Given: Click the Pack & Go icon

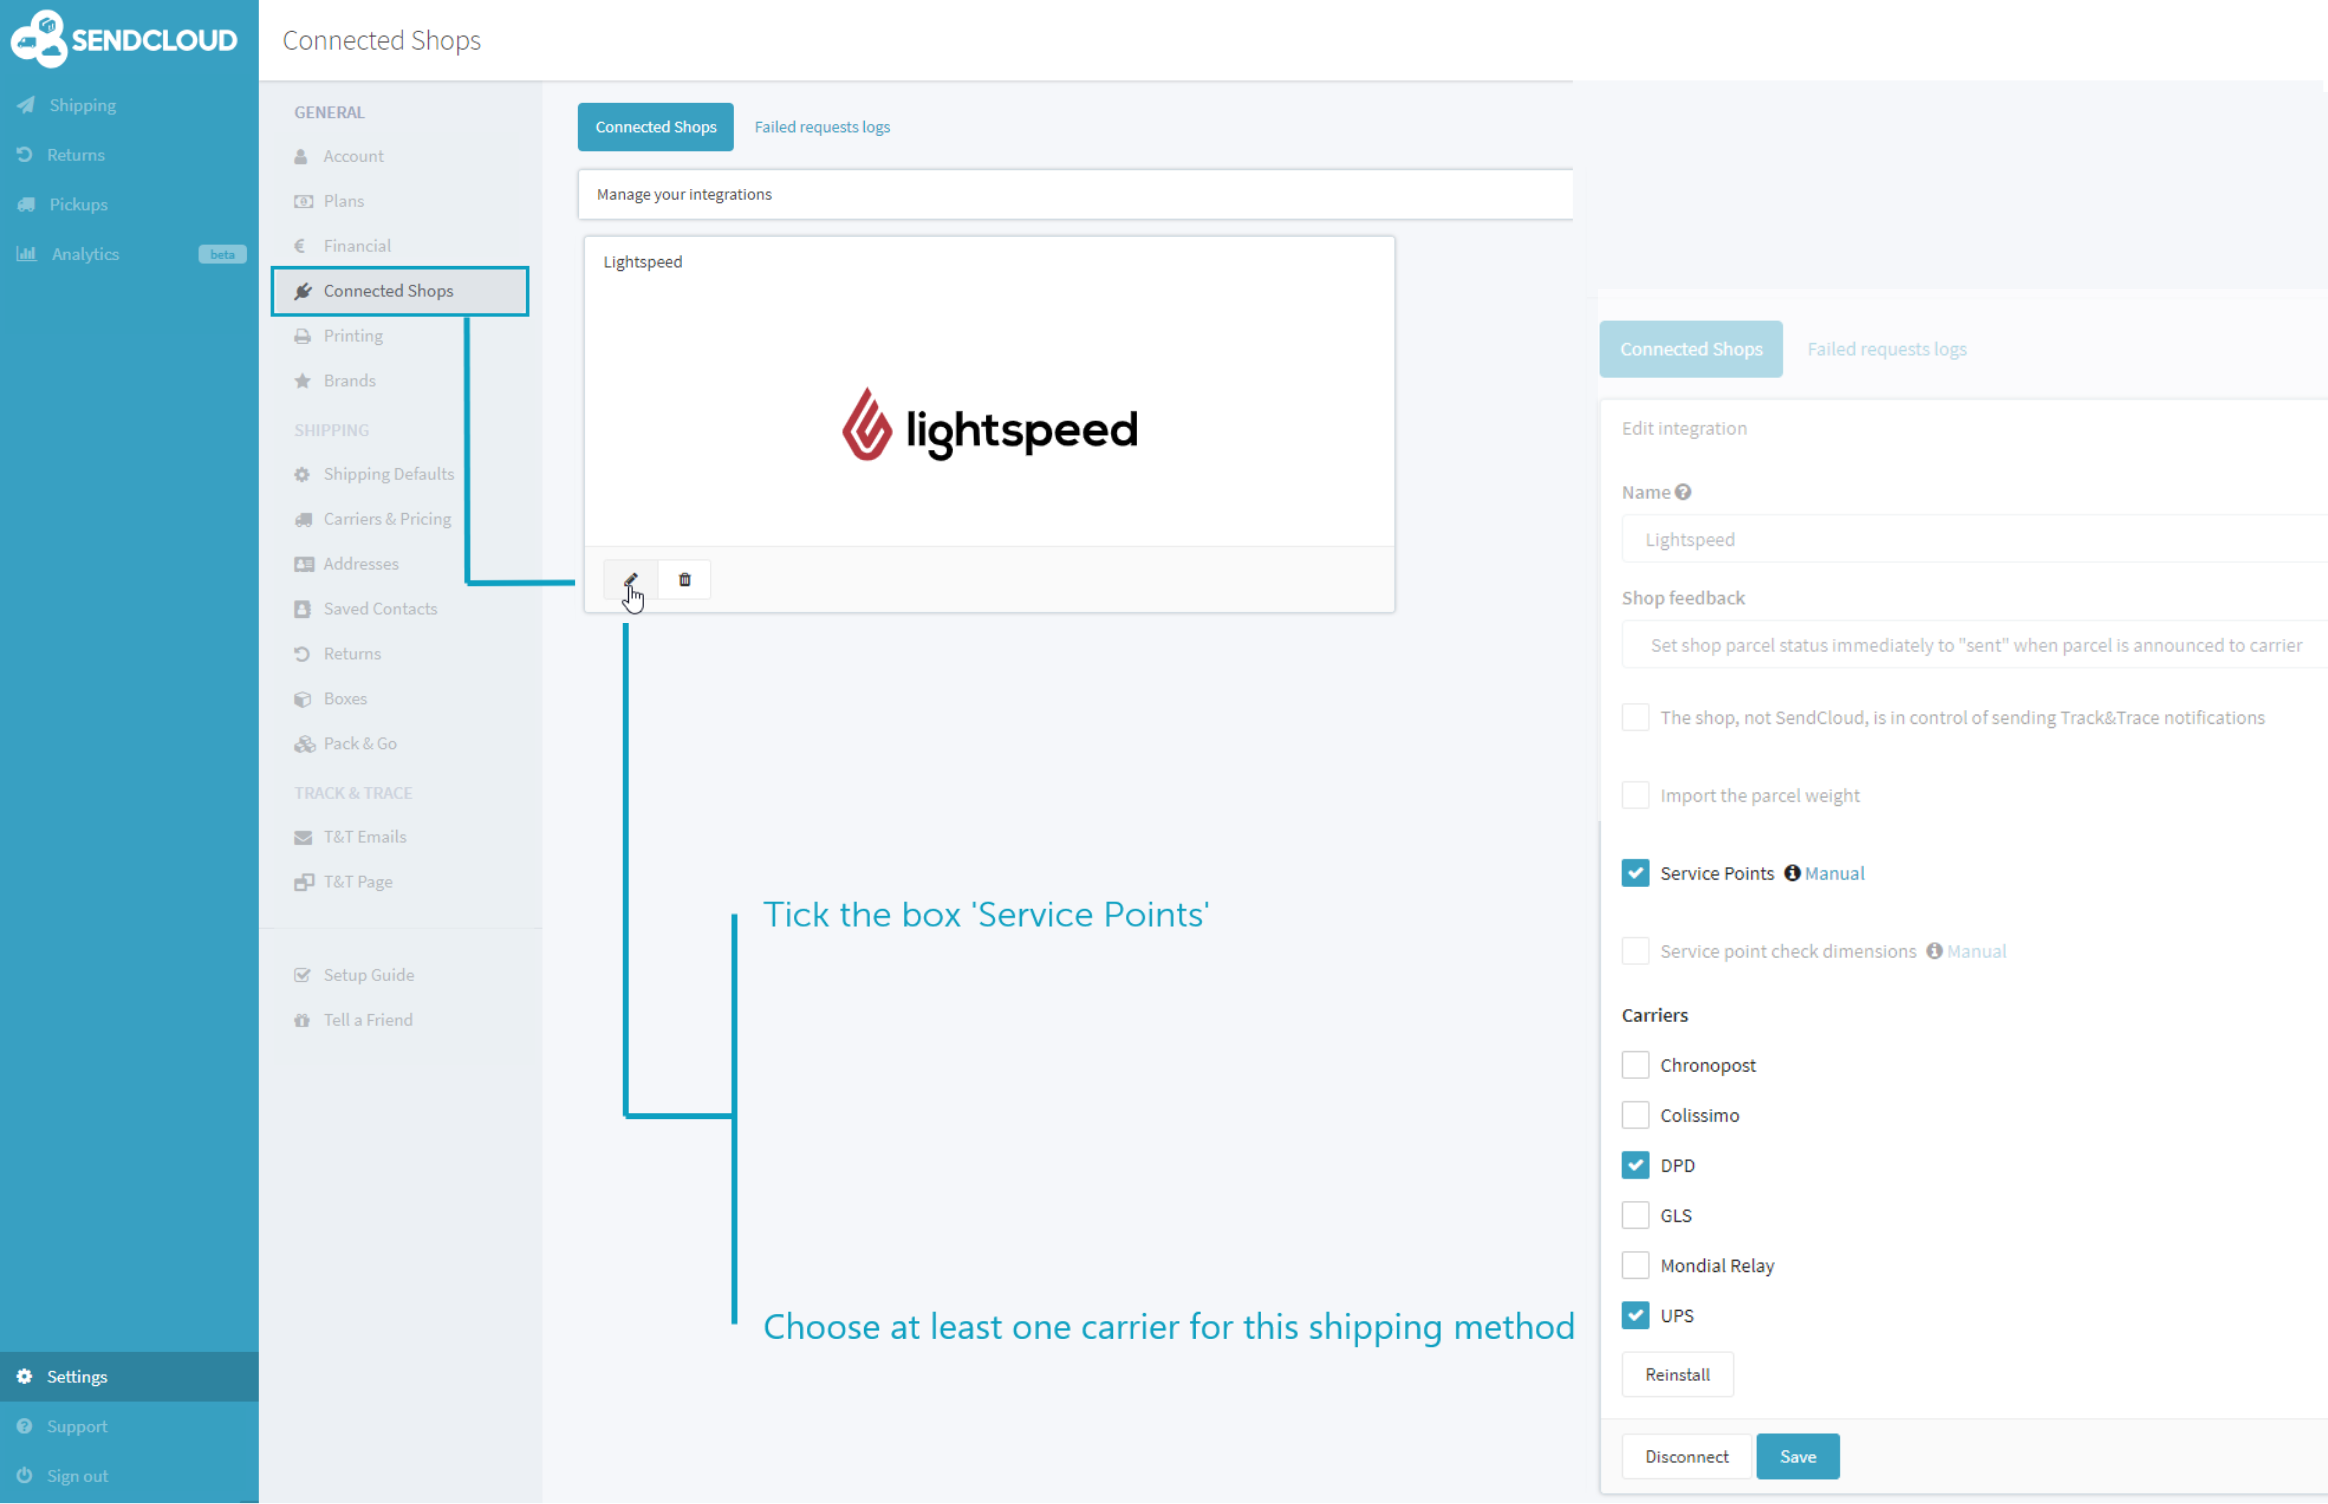Looking at the screenshot, I should [304, 744].
